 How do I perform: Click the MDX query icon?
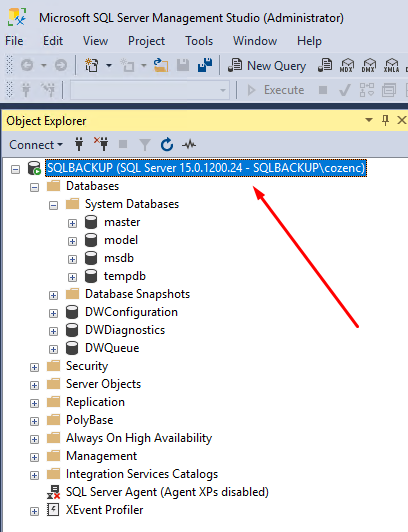347,65
